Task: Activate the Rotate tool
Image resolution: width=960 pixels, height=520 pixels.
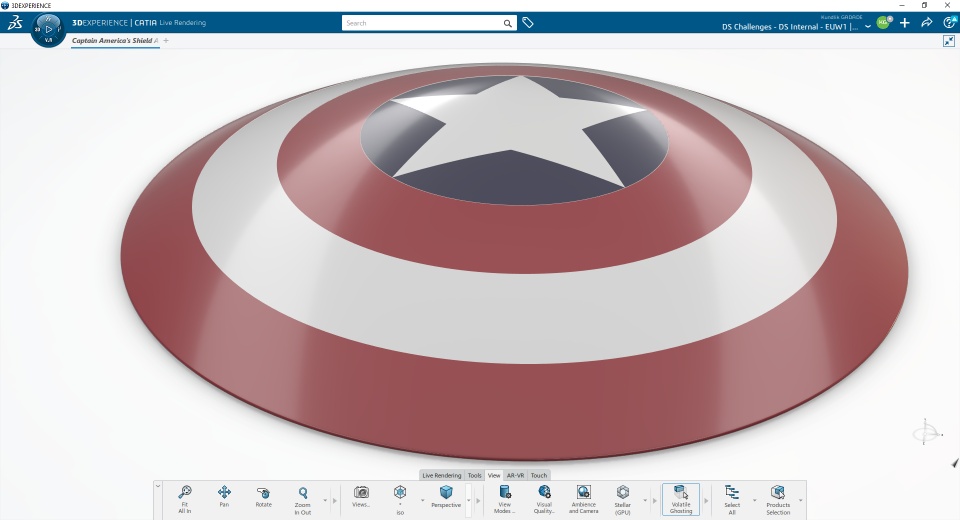Action: point(263,496)
